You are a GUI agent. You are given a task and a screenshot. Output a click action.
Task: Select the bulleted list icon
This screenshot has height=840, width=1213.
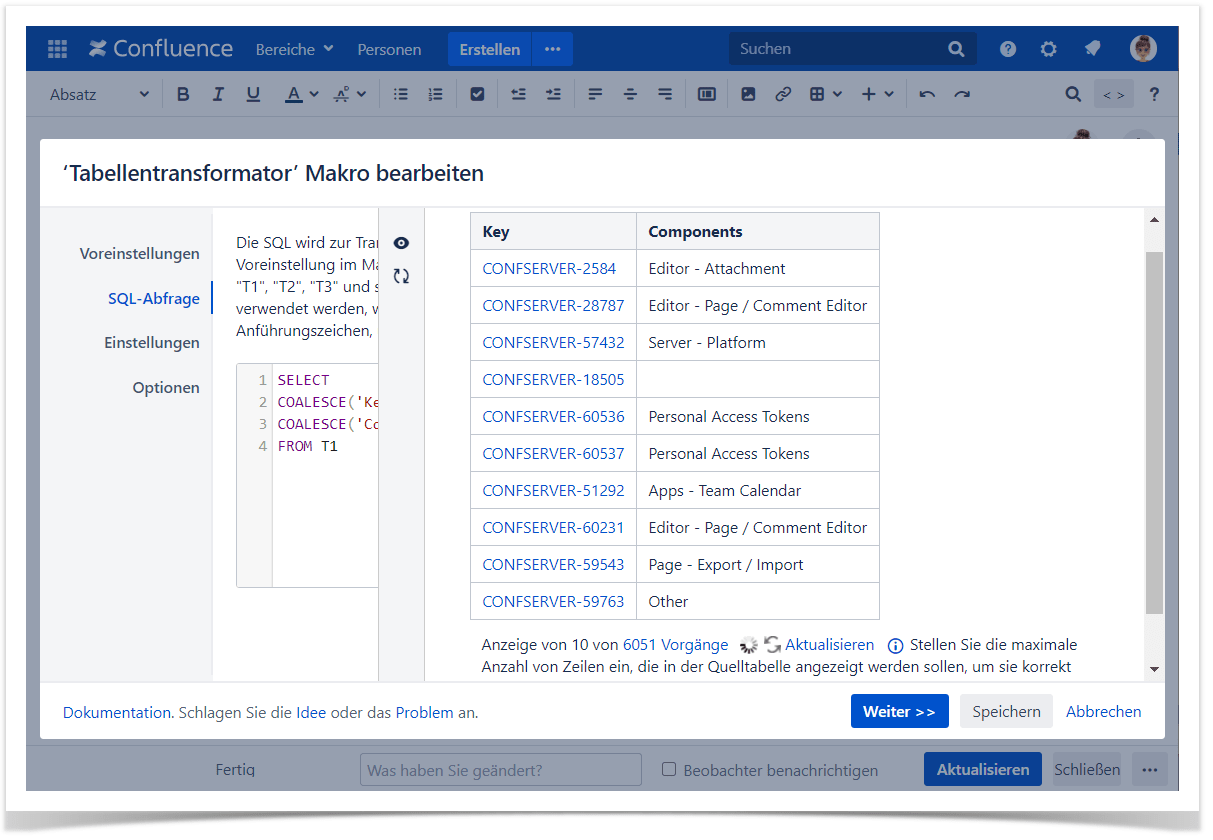click(x=400, y=93)
